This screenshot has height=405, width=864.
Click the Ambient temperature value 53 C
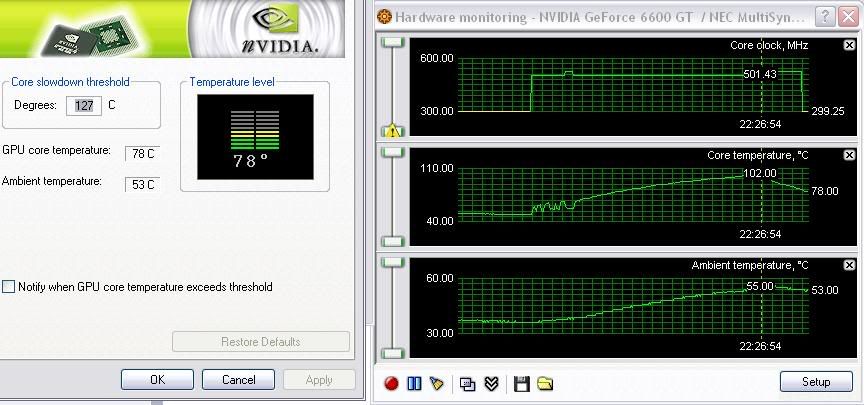pyautogui.click(x=143, y=185)
